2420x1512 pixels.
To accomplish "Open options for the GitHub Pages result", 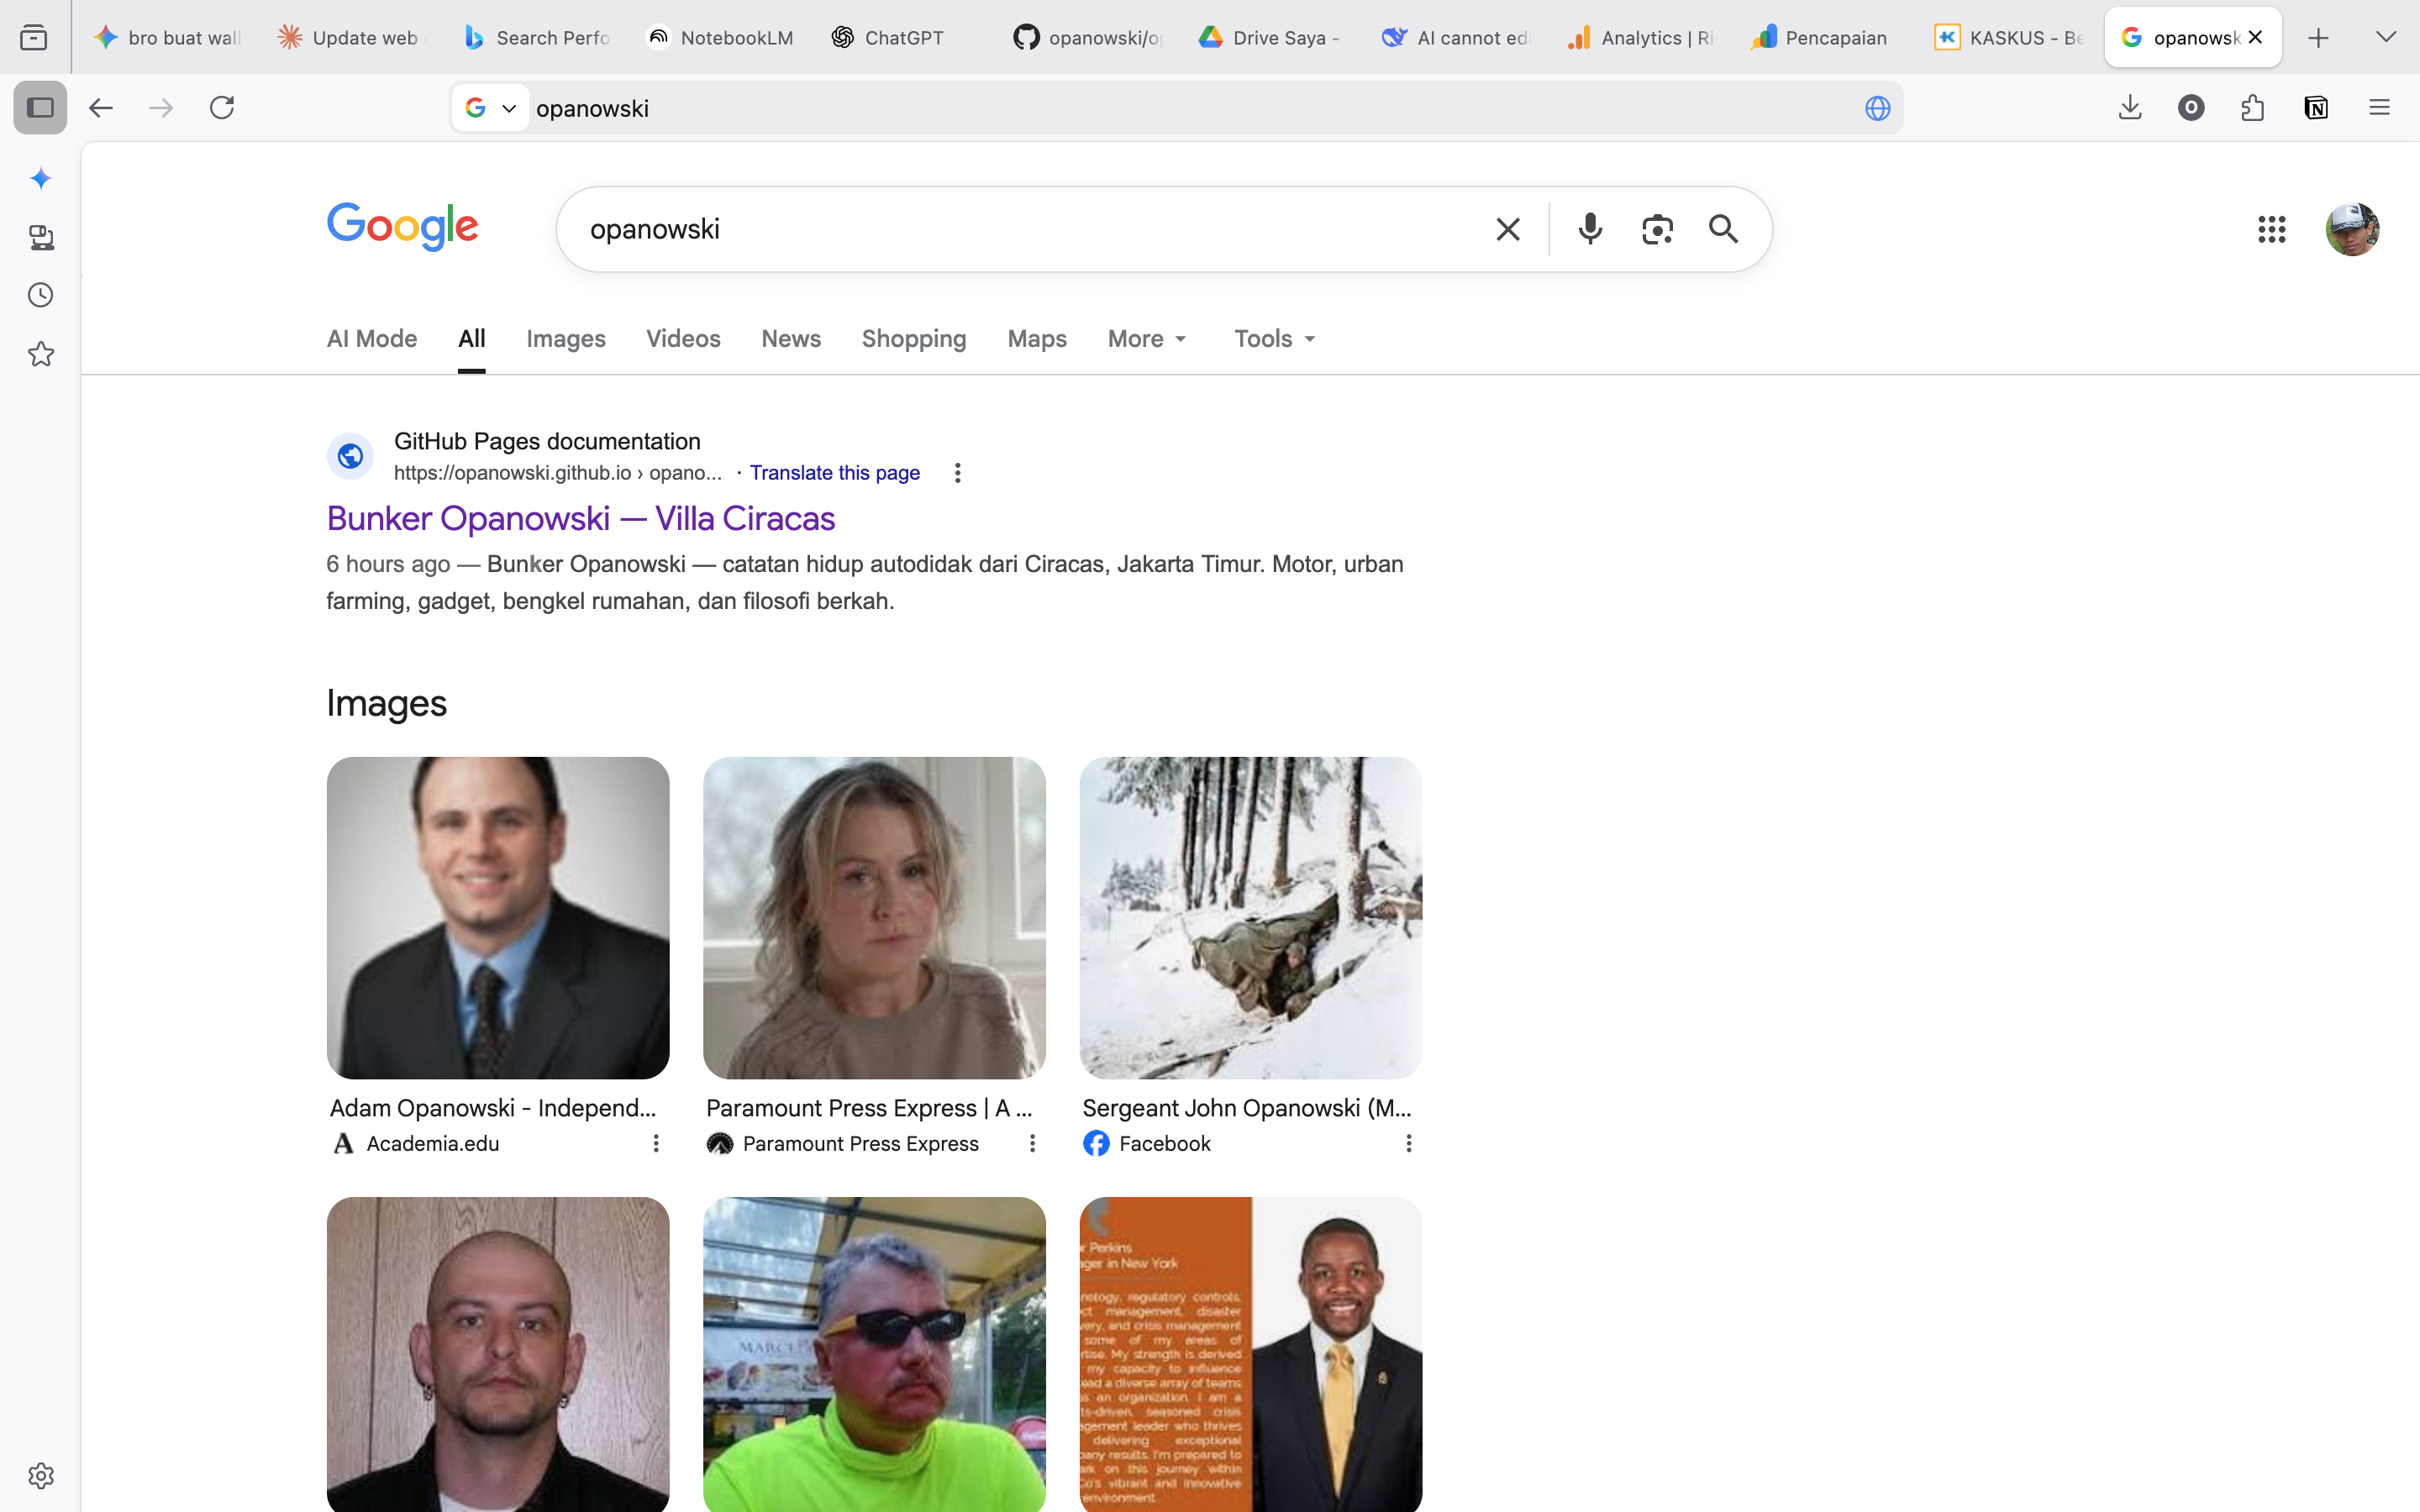I will [x=957, y=473].
